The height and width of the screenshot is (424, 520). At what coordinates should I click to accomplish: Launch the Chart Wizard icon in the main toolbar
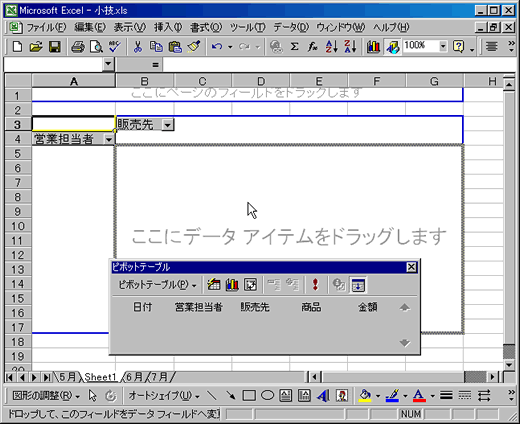373,47
